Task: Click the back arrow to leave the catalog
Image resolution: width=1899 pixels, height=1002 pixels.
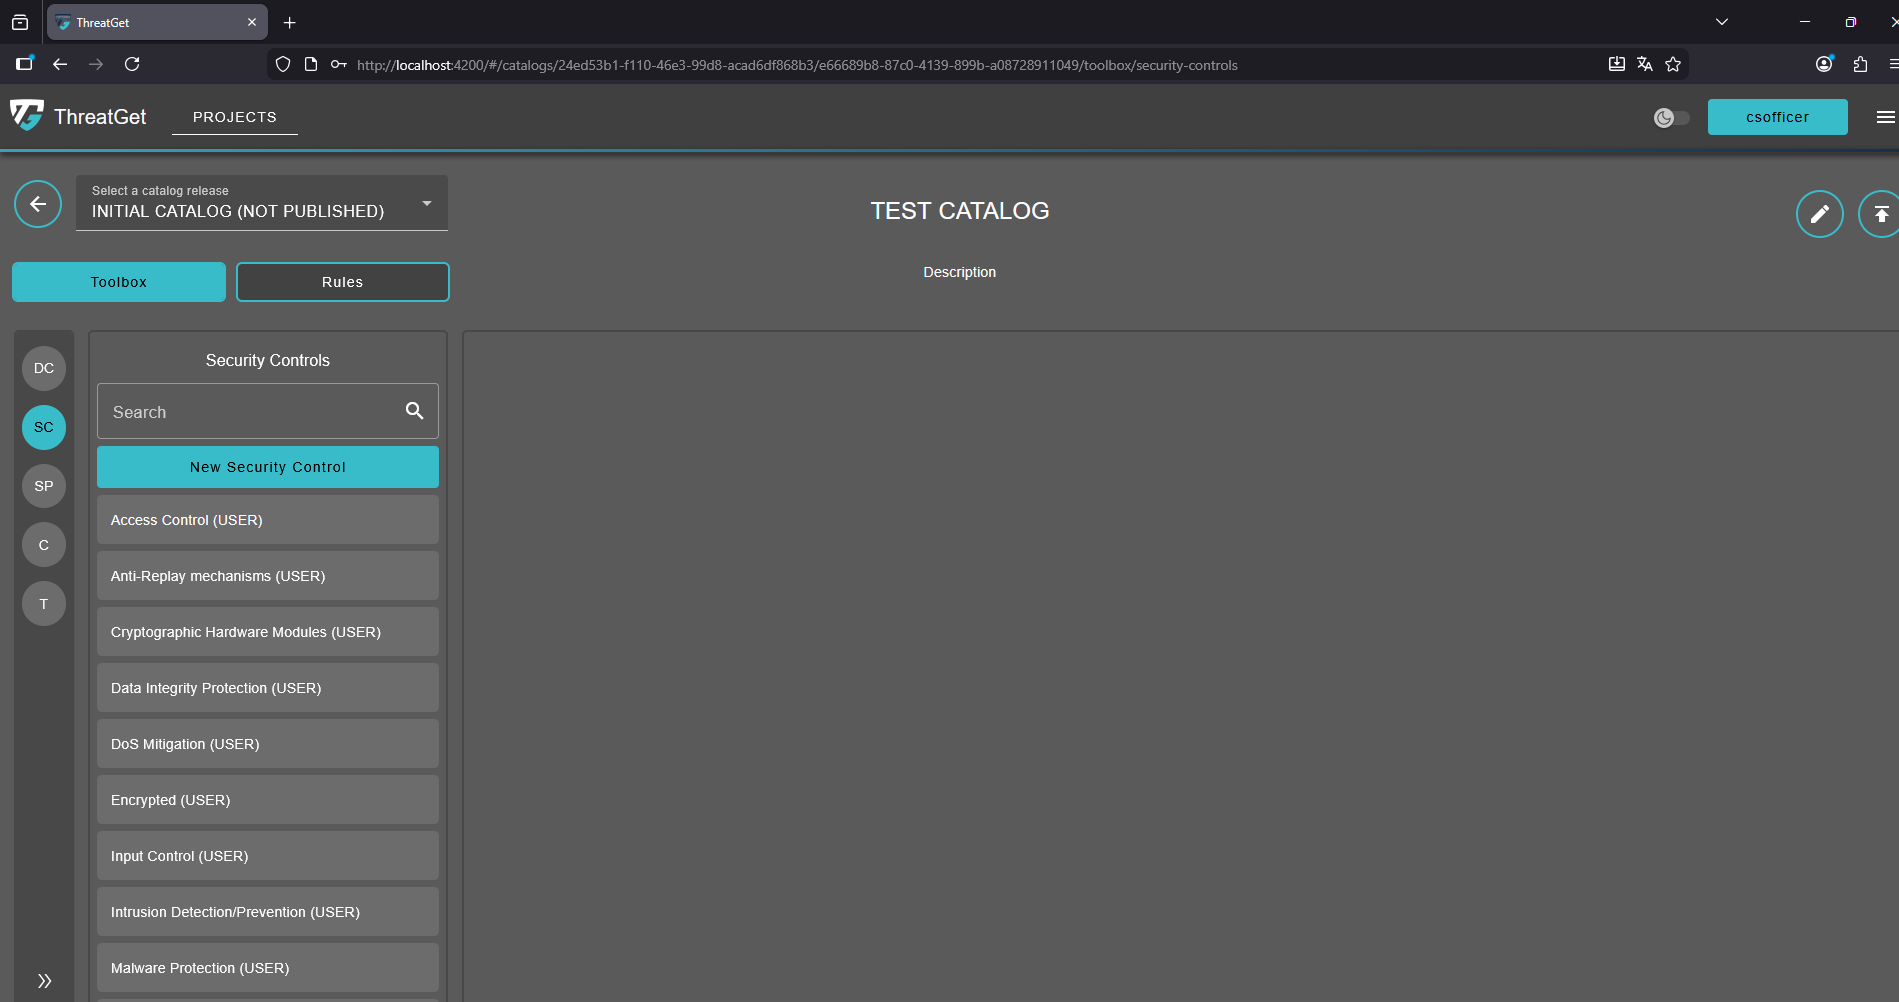Action: 37,204
